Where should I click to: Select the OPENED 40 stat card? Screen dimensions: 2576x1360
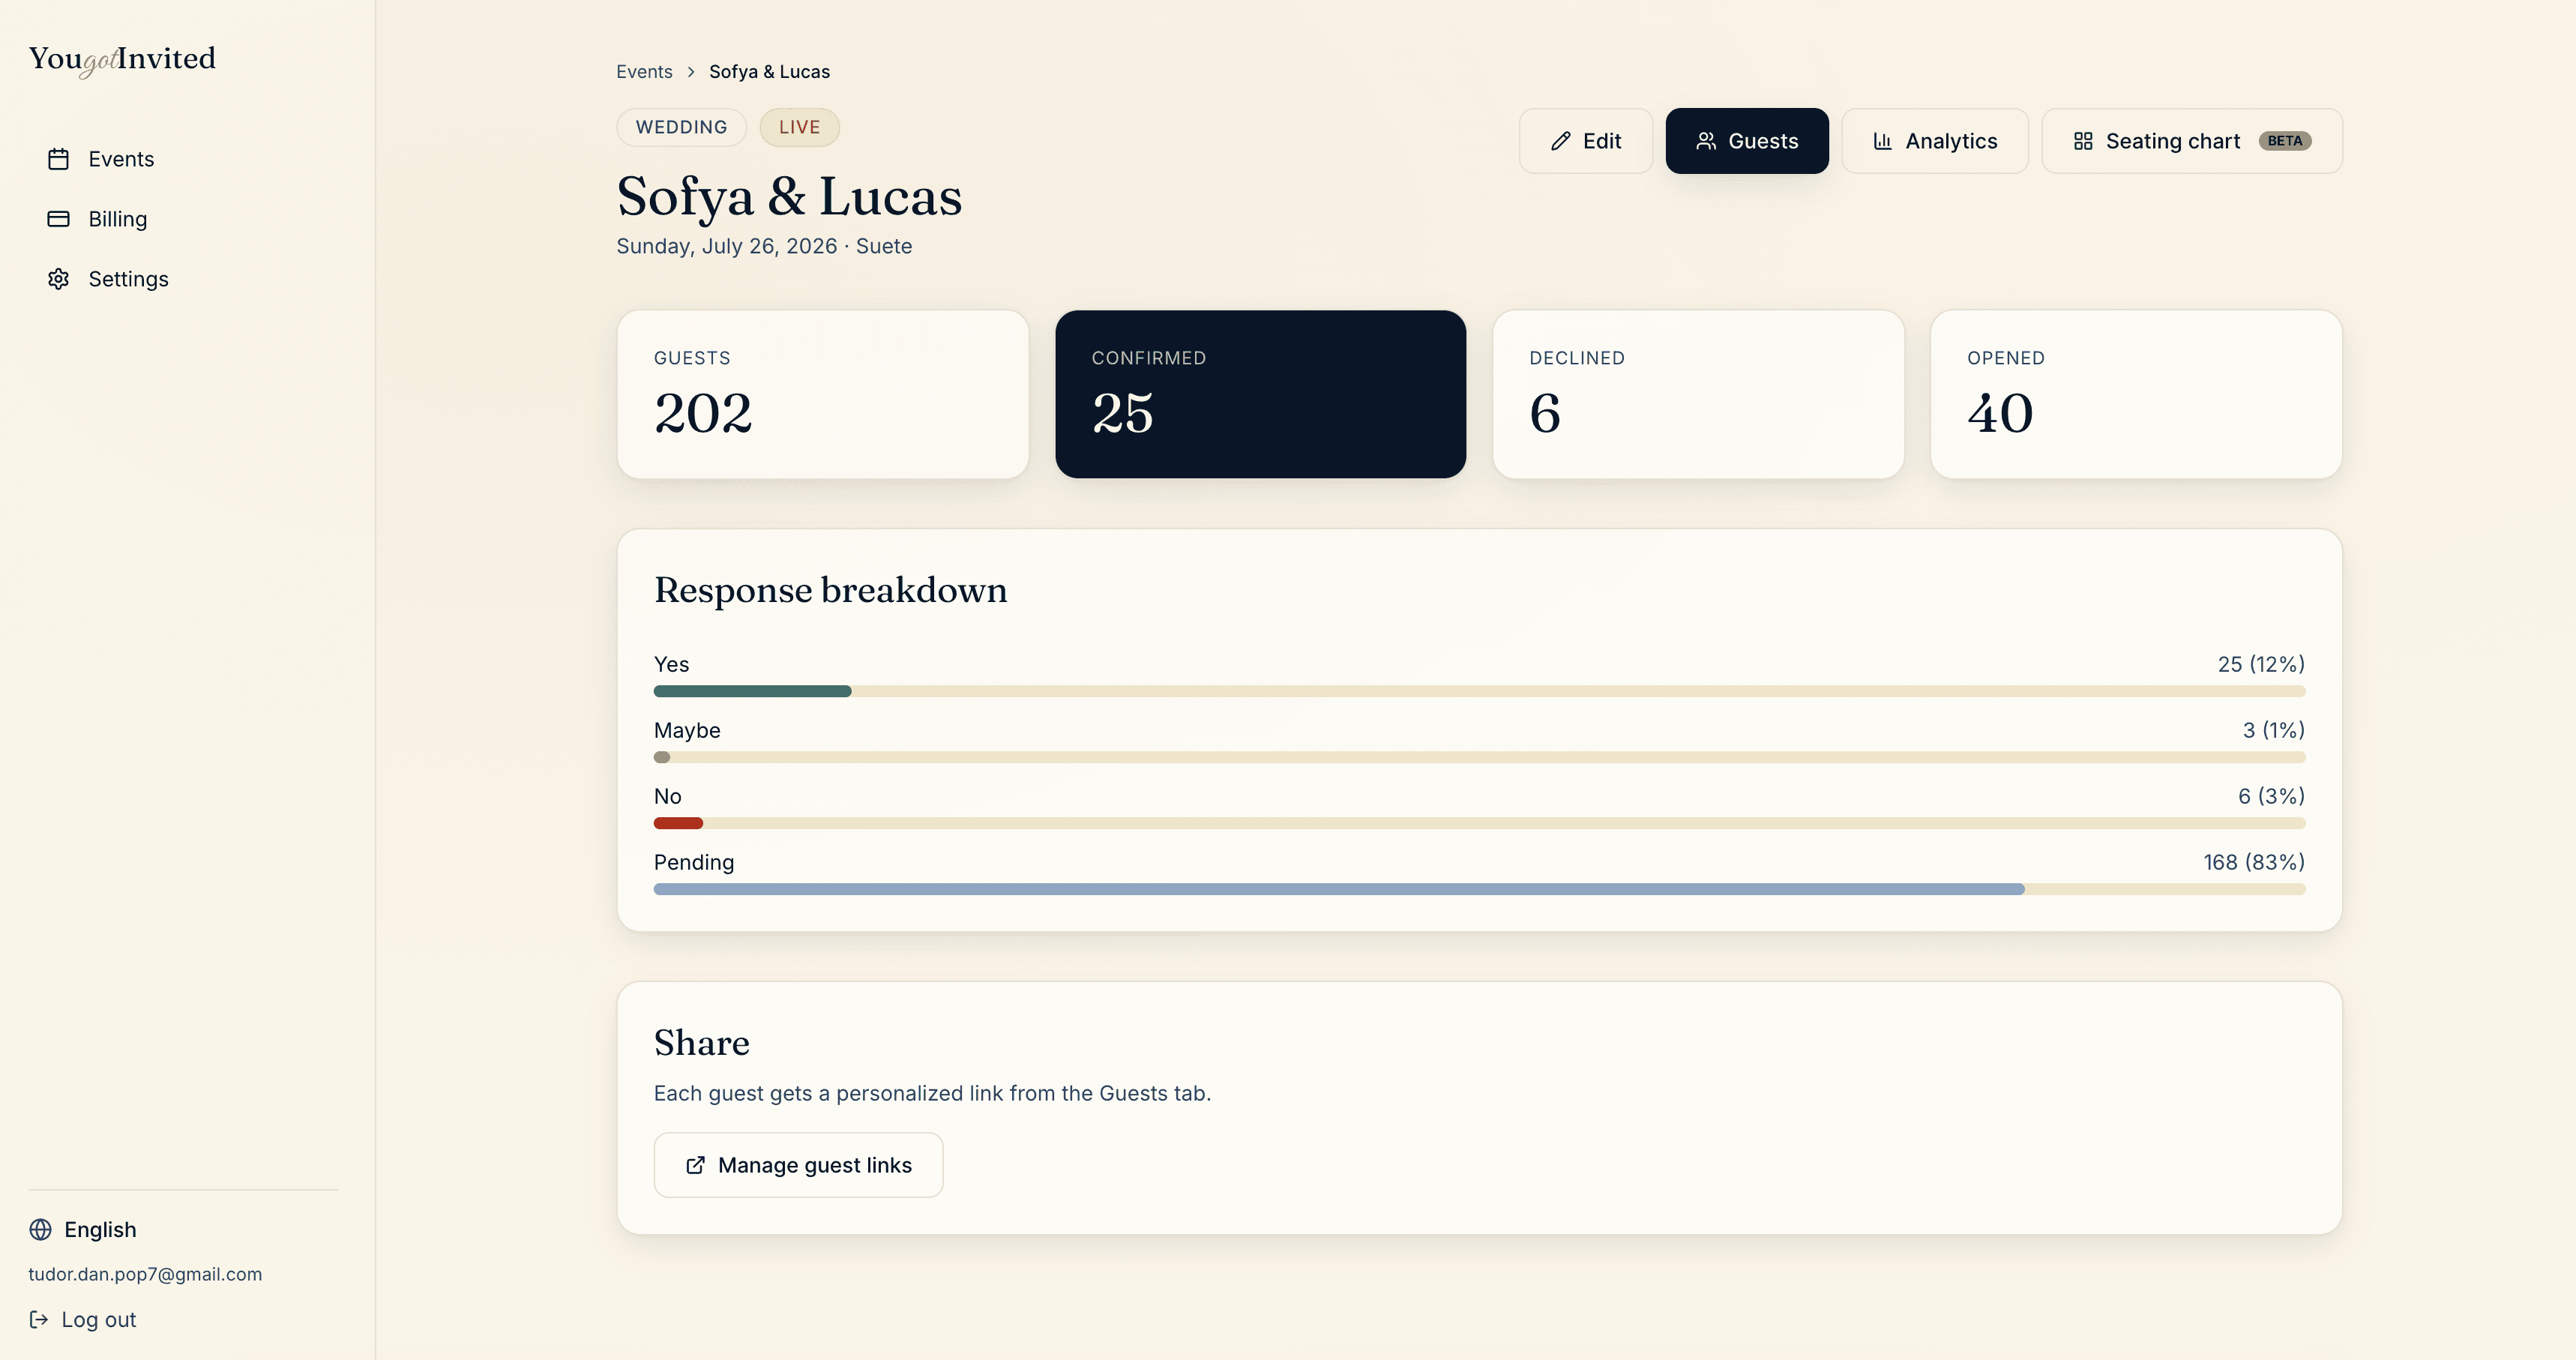coord(2136,394)
